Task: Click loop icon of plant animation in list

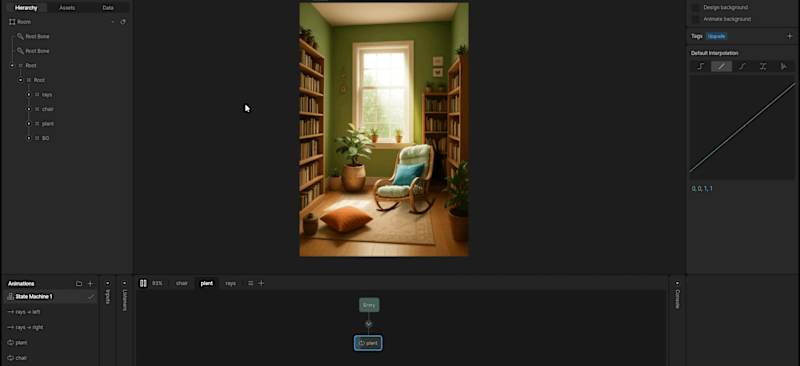Action: click(11, 343)
